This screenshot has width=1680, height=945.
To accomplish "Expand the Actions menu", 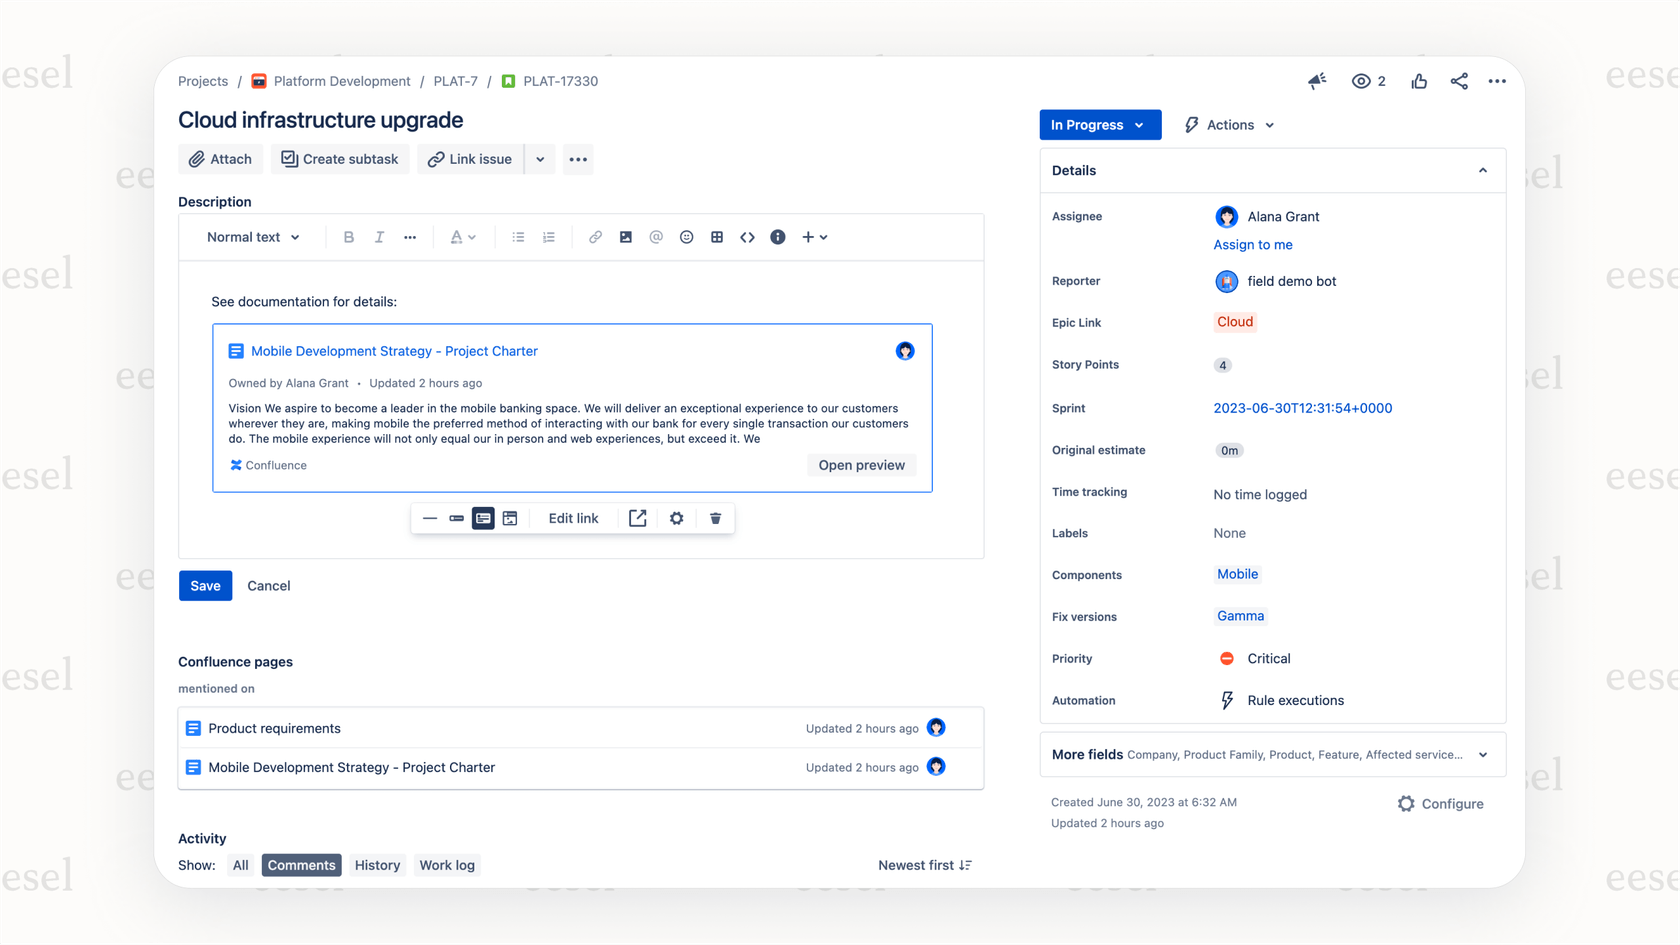I will (1228, 124).
